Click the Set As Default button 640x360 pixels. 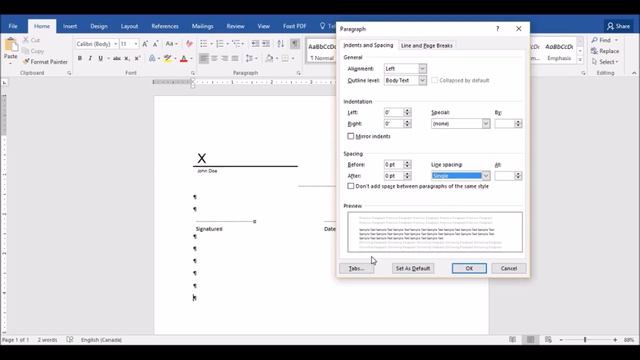tap(413, 268)
